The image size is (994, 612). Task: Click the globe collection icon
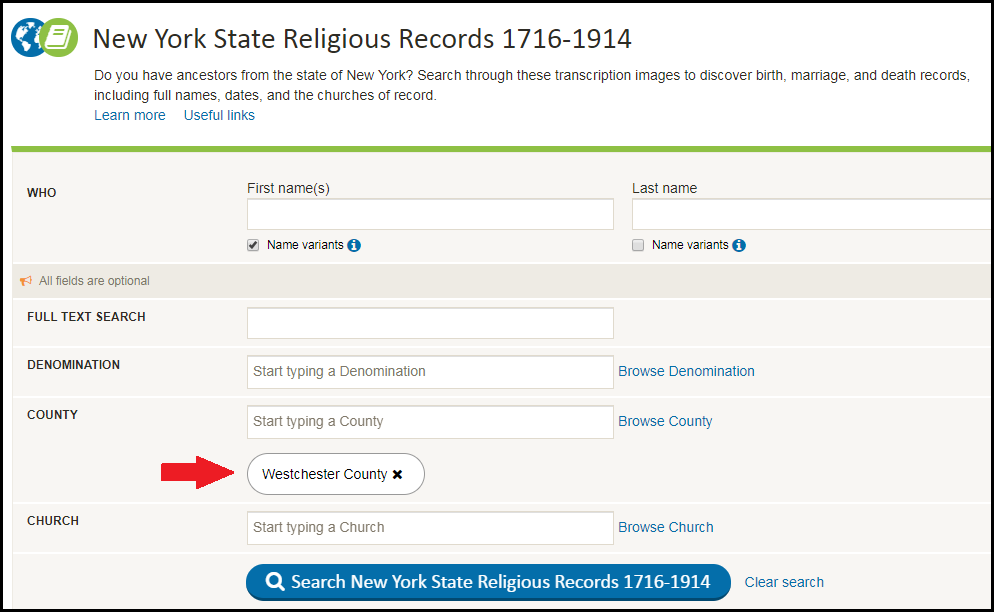click(27, 38)
